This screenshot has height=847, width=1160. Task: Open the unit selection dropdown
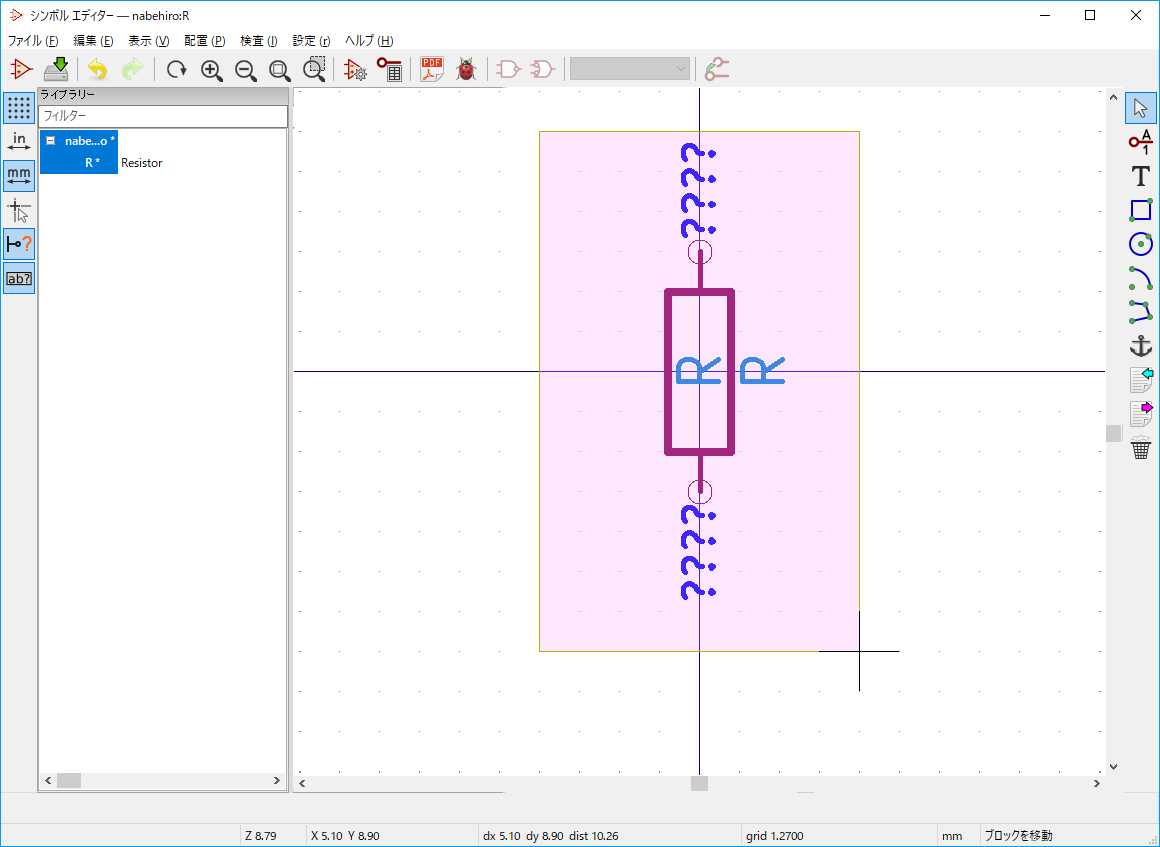click(630, 69)
